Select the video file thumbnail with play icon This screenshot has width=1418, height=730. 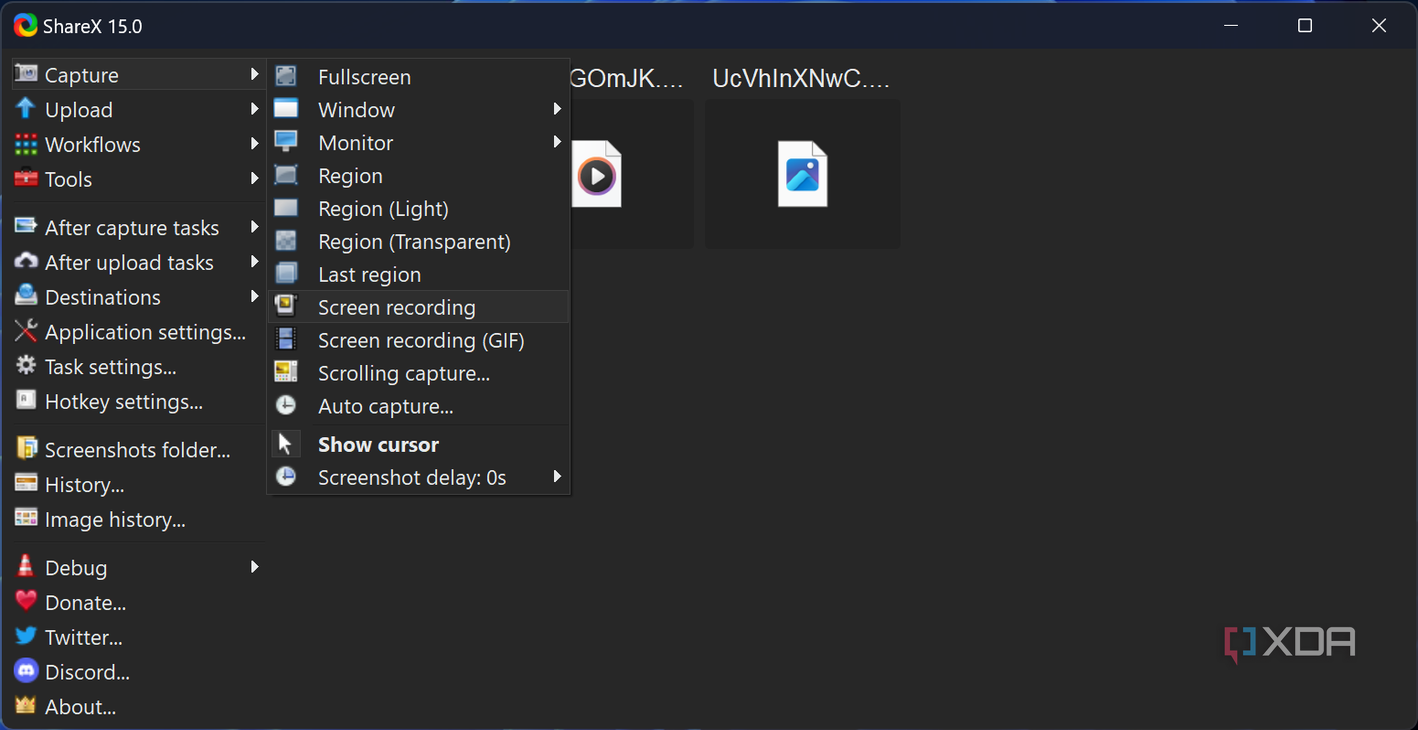[597, 174]
